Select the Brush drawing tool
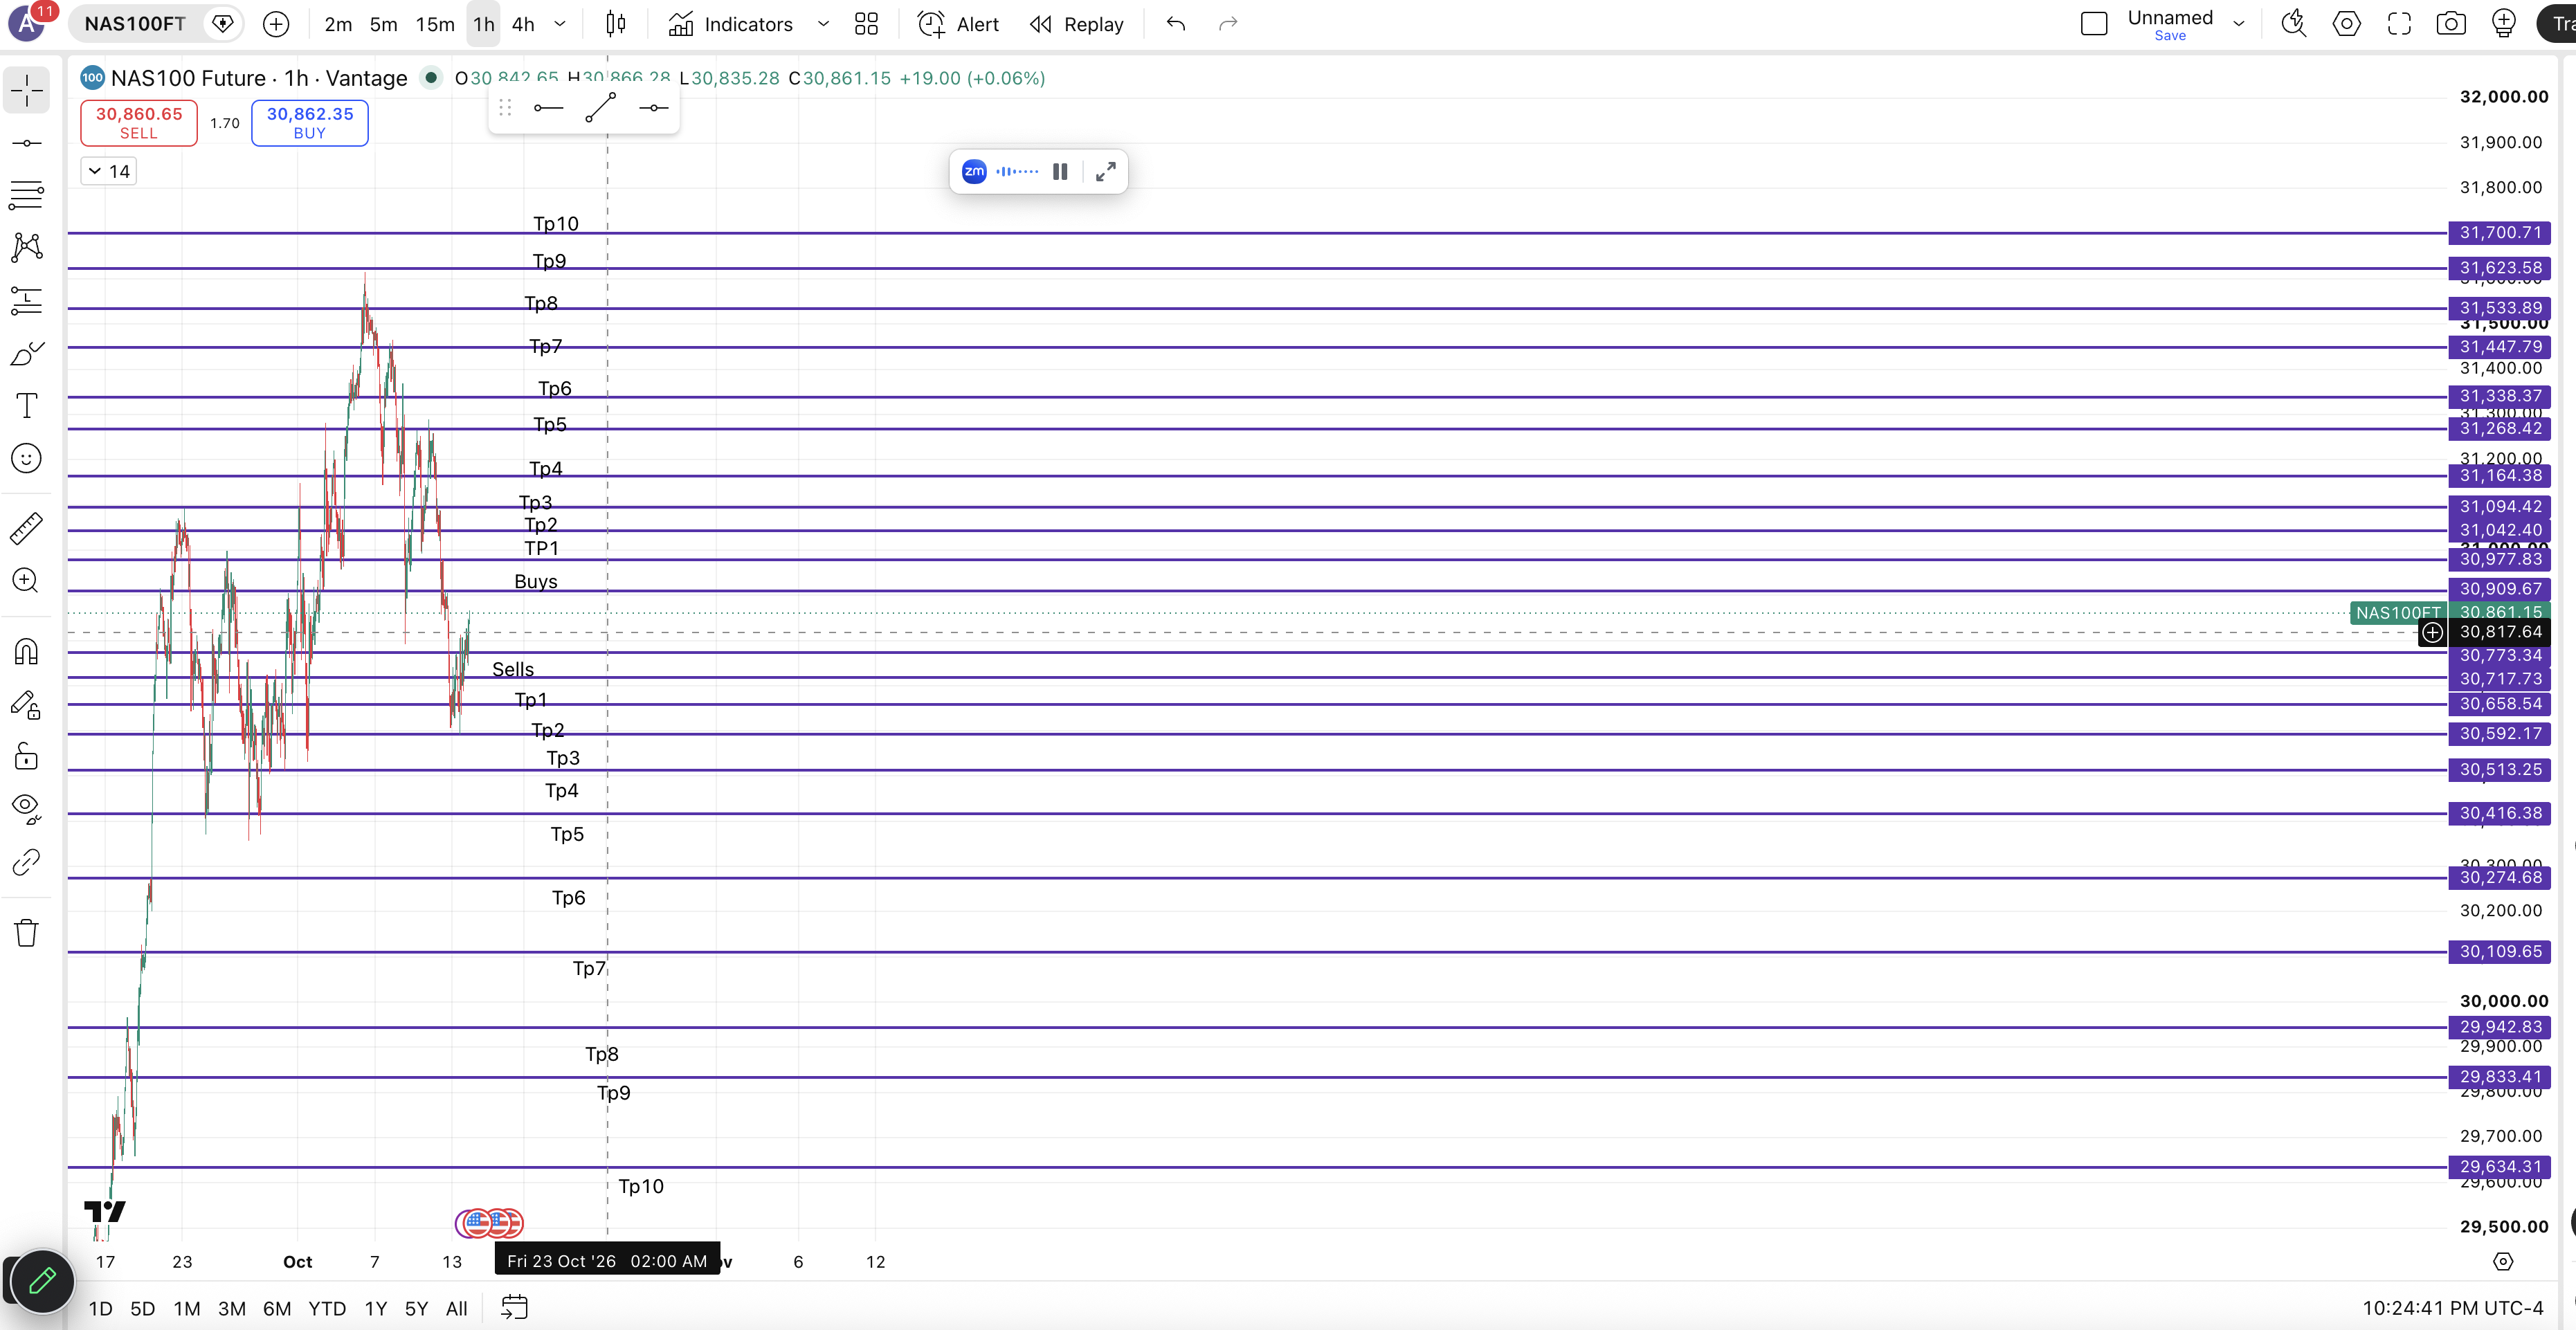 tap(27, 353)
